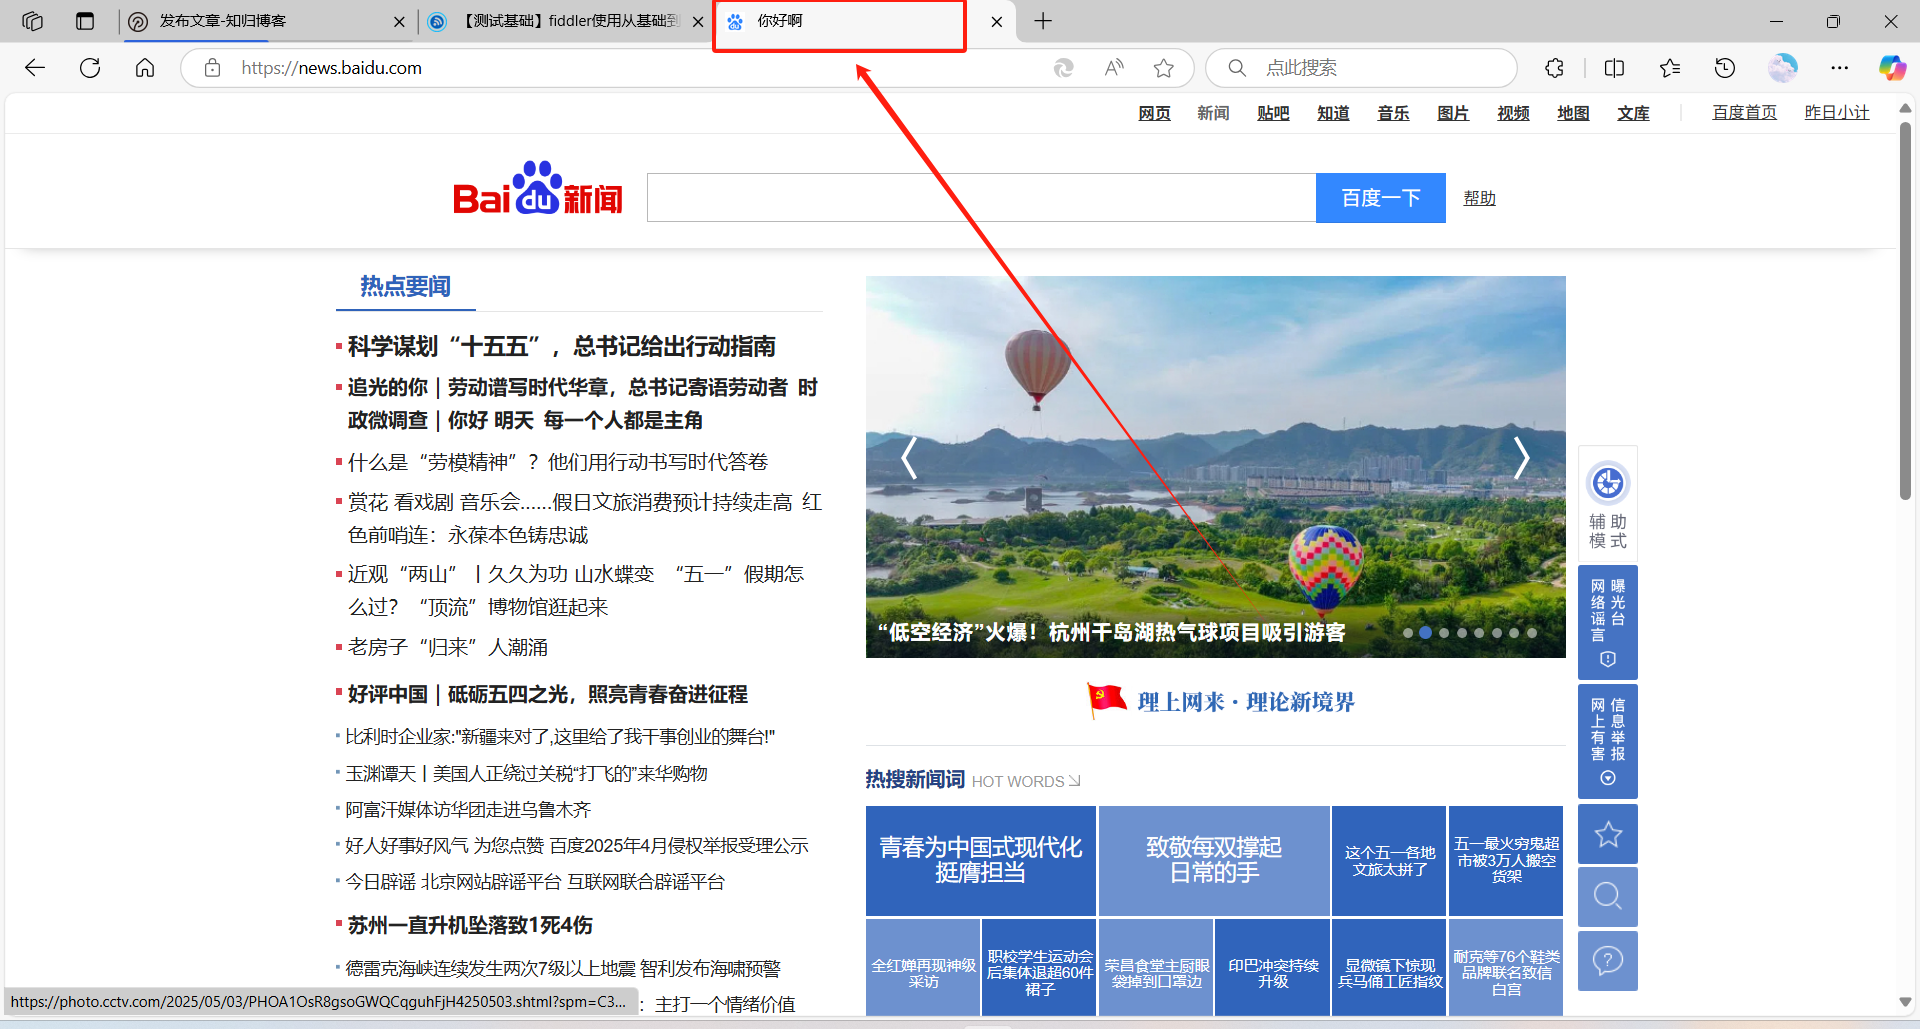Click the address bar URL
This screenshot has width=1920, height=1029.
[x=332, y=68]
